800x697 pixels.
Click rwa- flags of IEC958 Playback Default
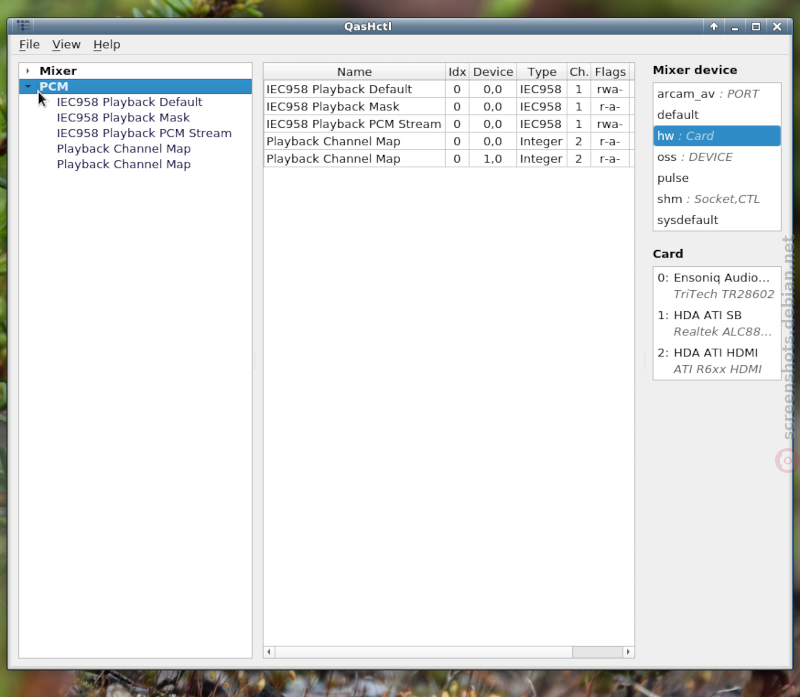coord(610,89)
